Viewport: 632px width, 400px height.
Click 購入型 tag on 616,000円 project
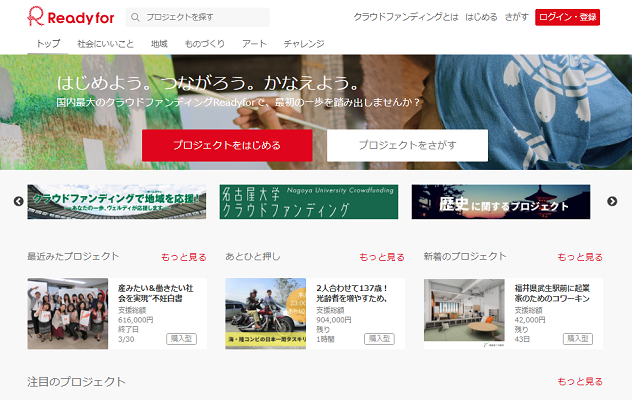181,339
